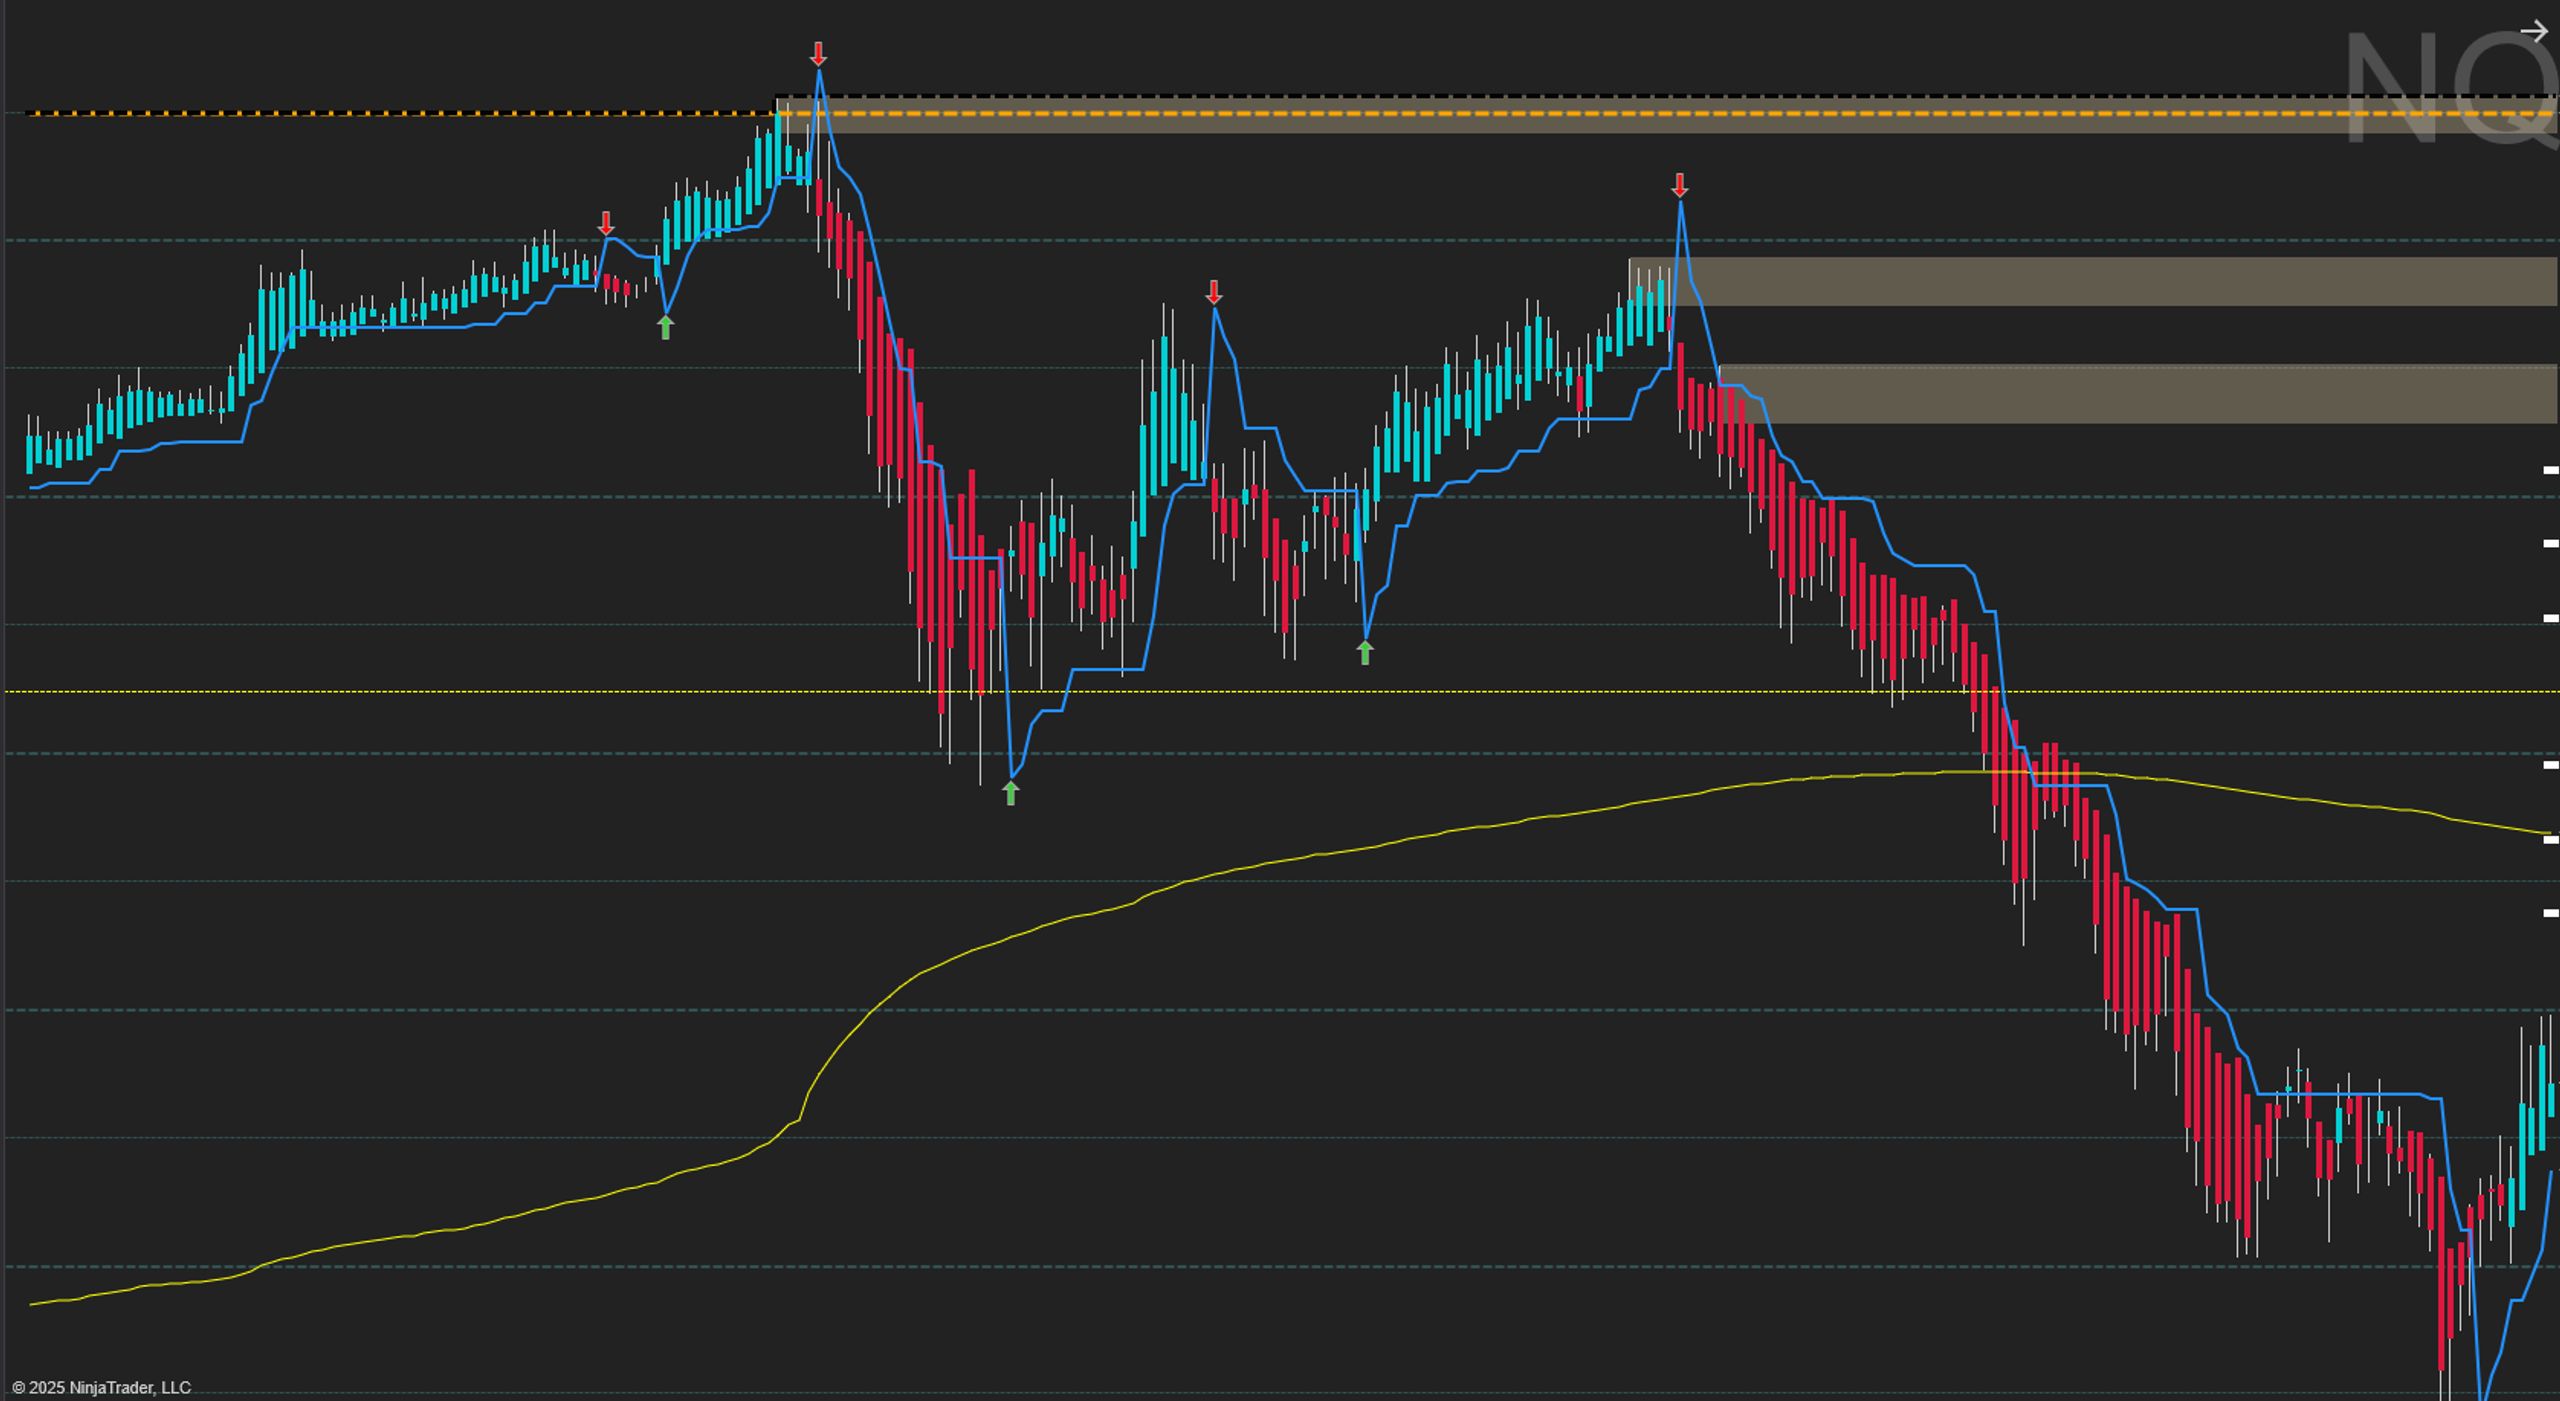Select the rightmost green buy arrow
Image resolution: width=2560 pixels, height=1401 pixels.
coord(1365,652)
